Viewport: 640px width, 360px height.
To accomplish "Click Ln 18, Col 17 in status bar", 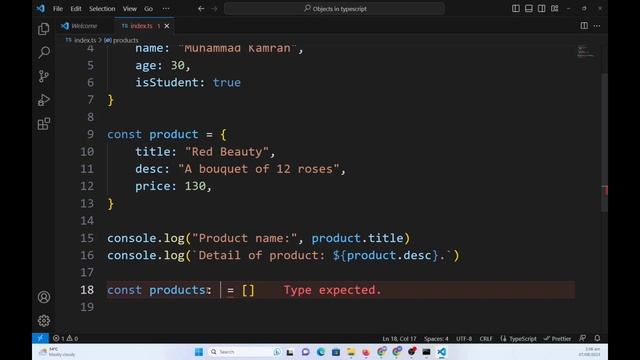I will coord(399,338).
